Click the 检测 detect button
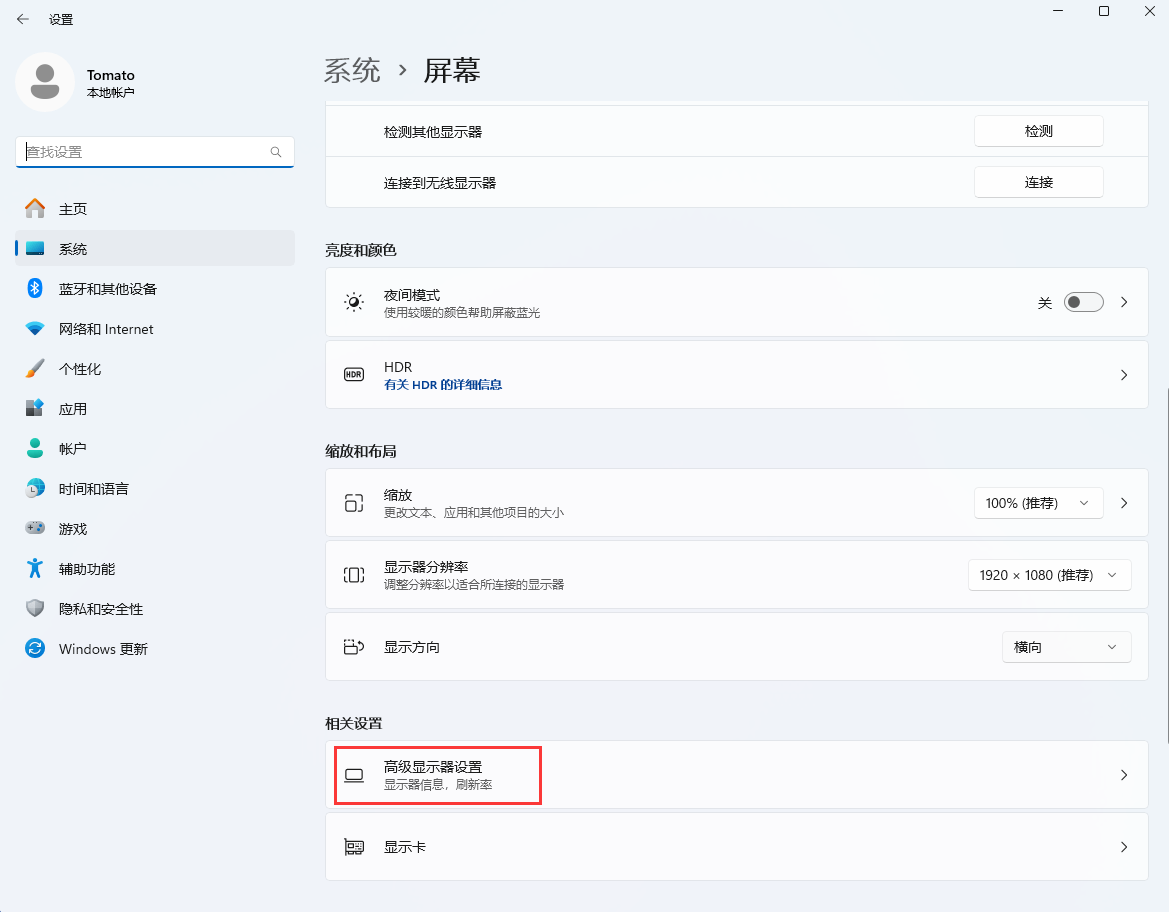This screenshot has width=1169, height=912. coord(1038,131)
